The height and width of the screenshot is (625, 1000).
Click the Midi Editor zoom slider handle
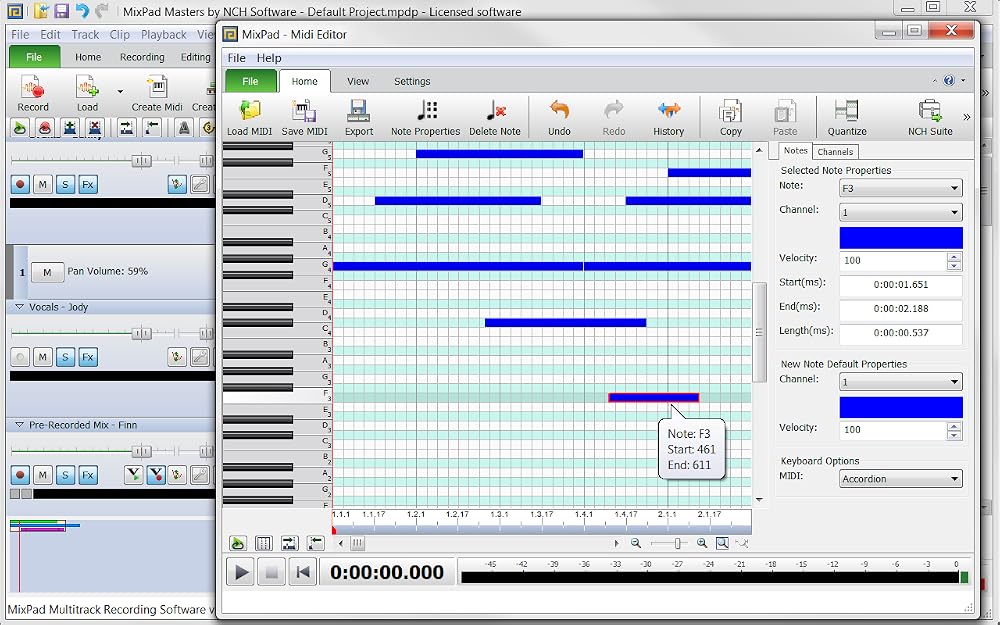677,543
